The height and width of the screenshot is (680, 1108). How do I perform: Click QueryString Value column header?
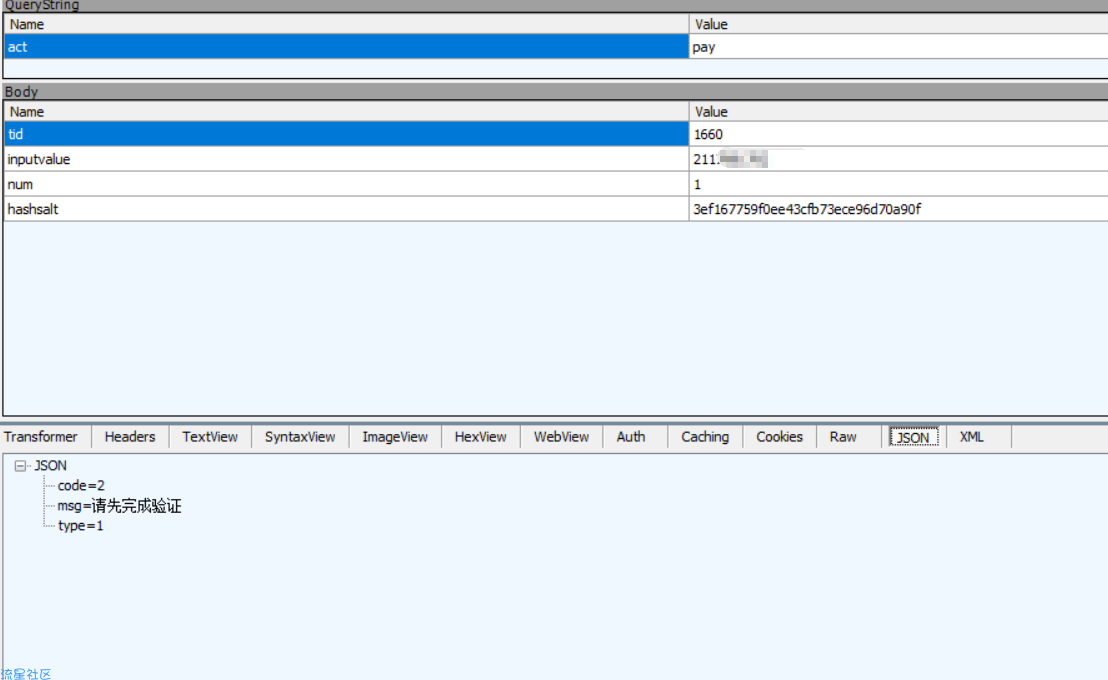click(898, 24)
